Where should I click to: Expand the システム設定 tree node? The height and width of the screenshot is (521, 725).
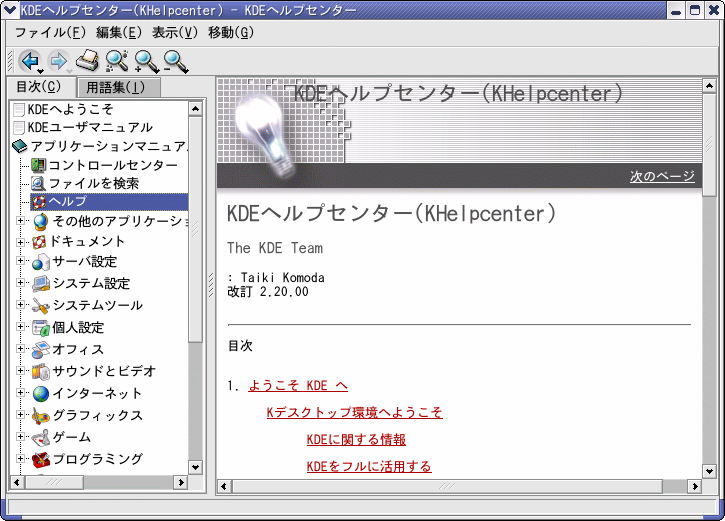click(20, 282)
